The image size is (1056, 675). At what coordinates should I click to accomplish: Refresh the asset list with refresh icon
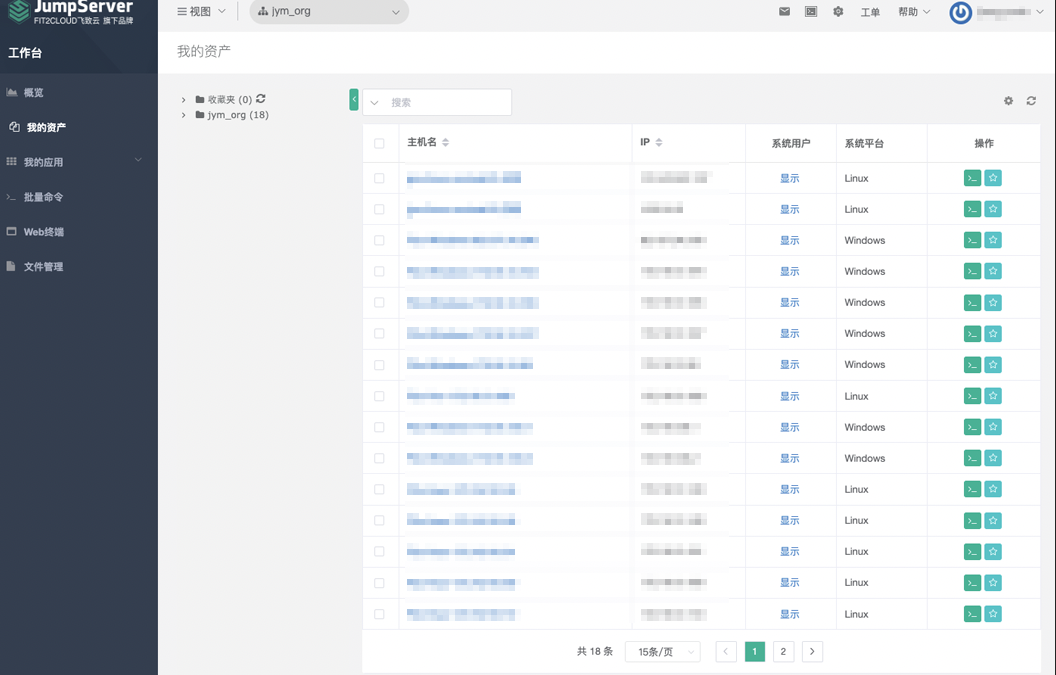click(1031, 100)
